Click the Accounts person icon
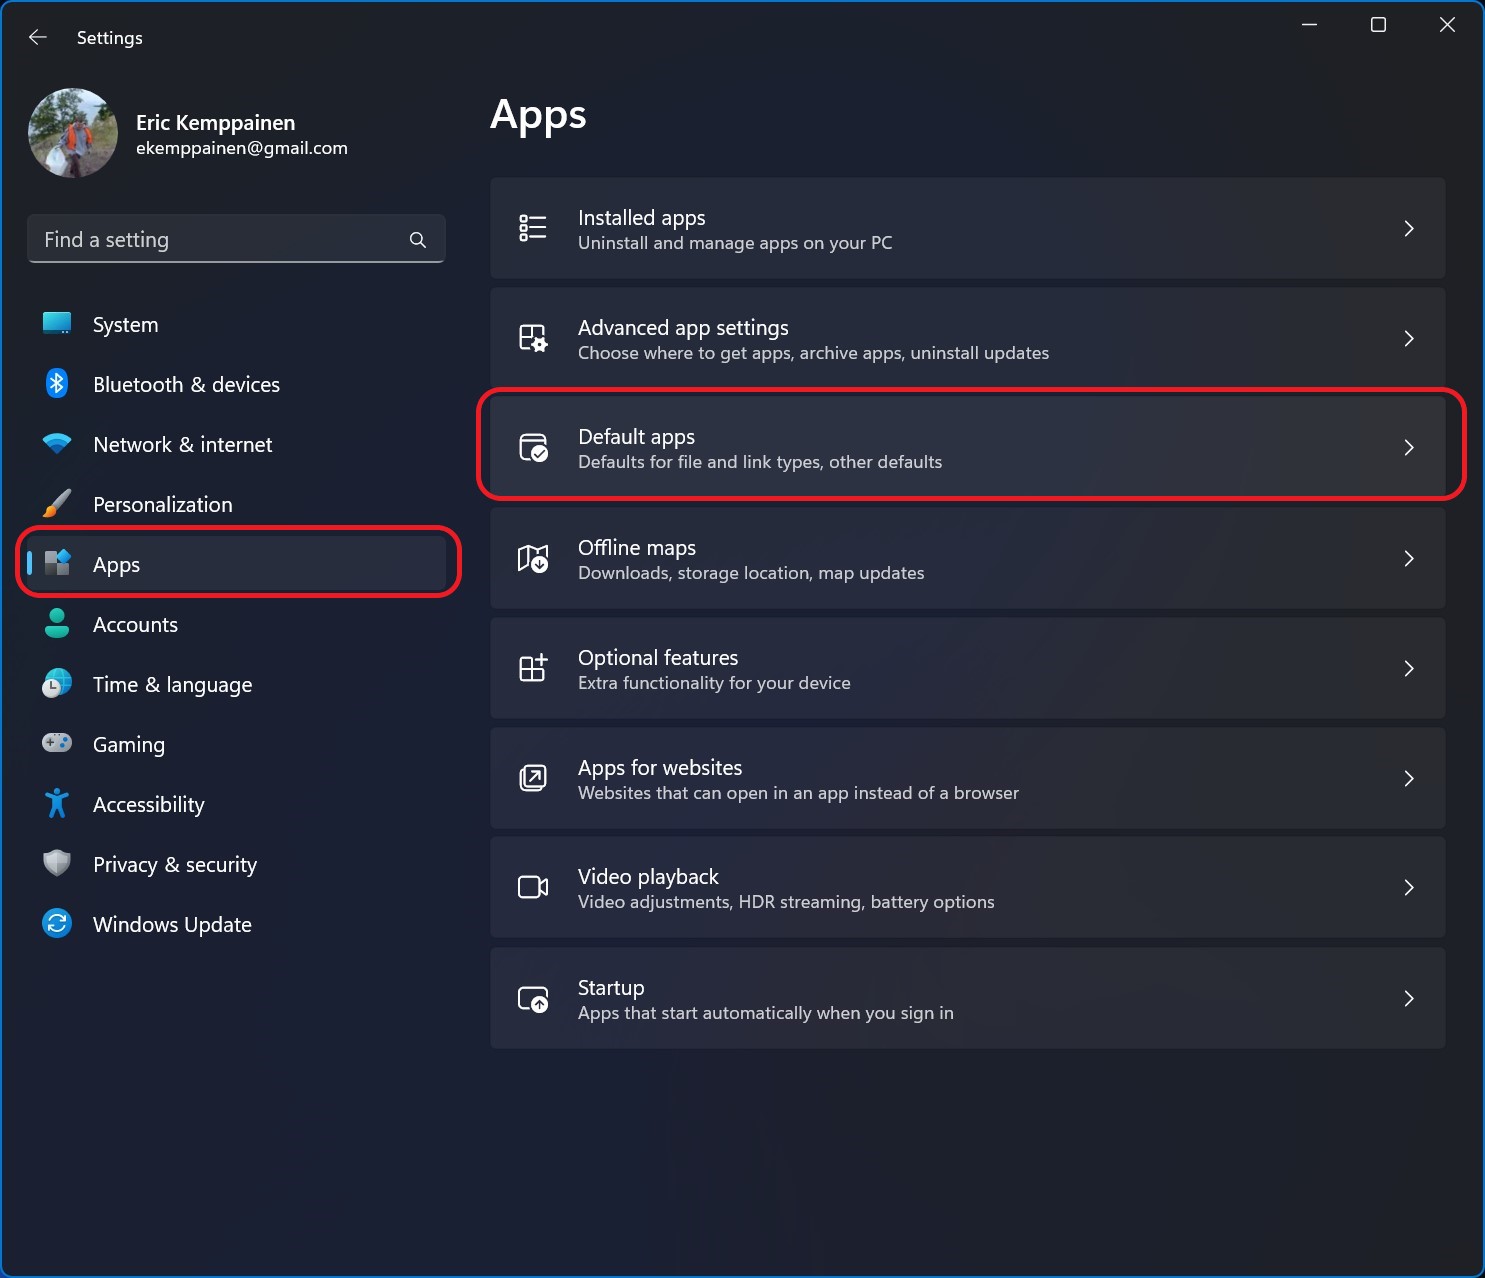Screen dimensions: 1485x1278 pyautogui.click(x=57, y=623)
